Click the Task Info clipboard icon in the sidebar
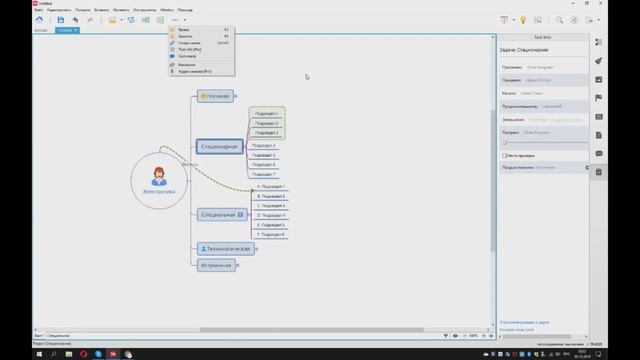 click(599, 172)
